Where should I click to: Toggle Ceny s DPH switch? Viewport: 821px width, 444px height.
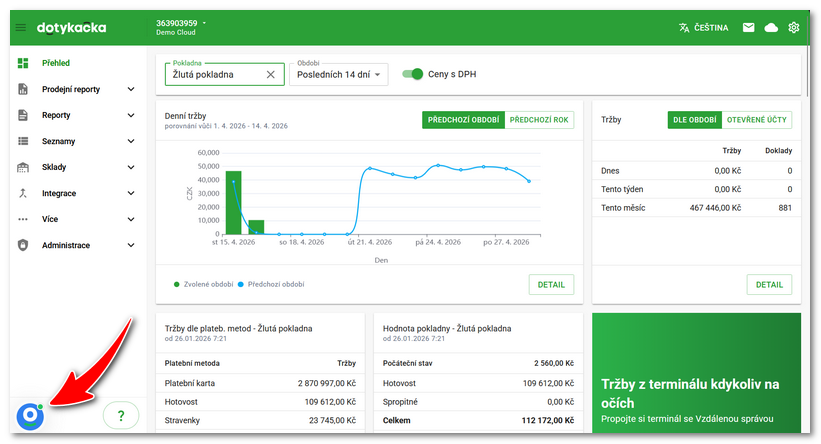[412, 74]
